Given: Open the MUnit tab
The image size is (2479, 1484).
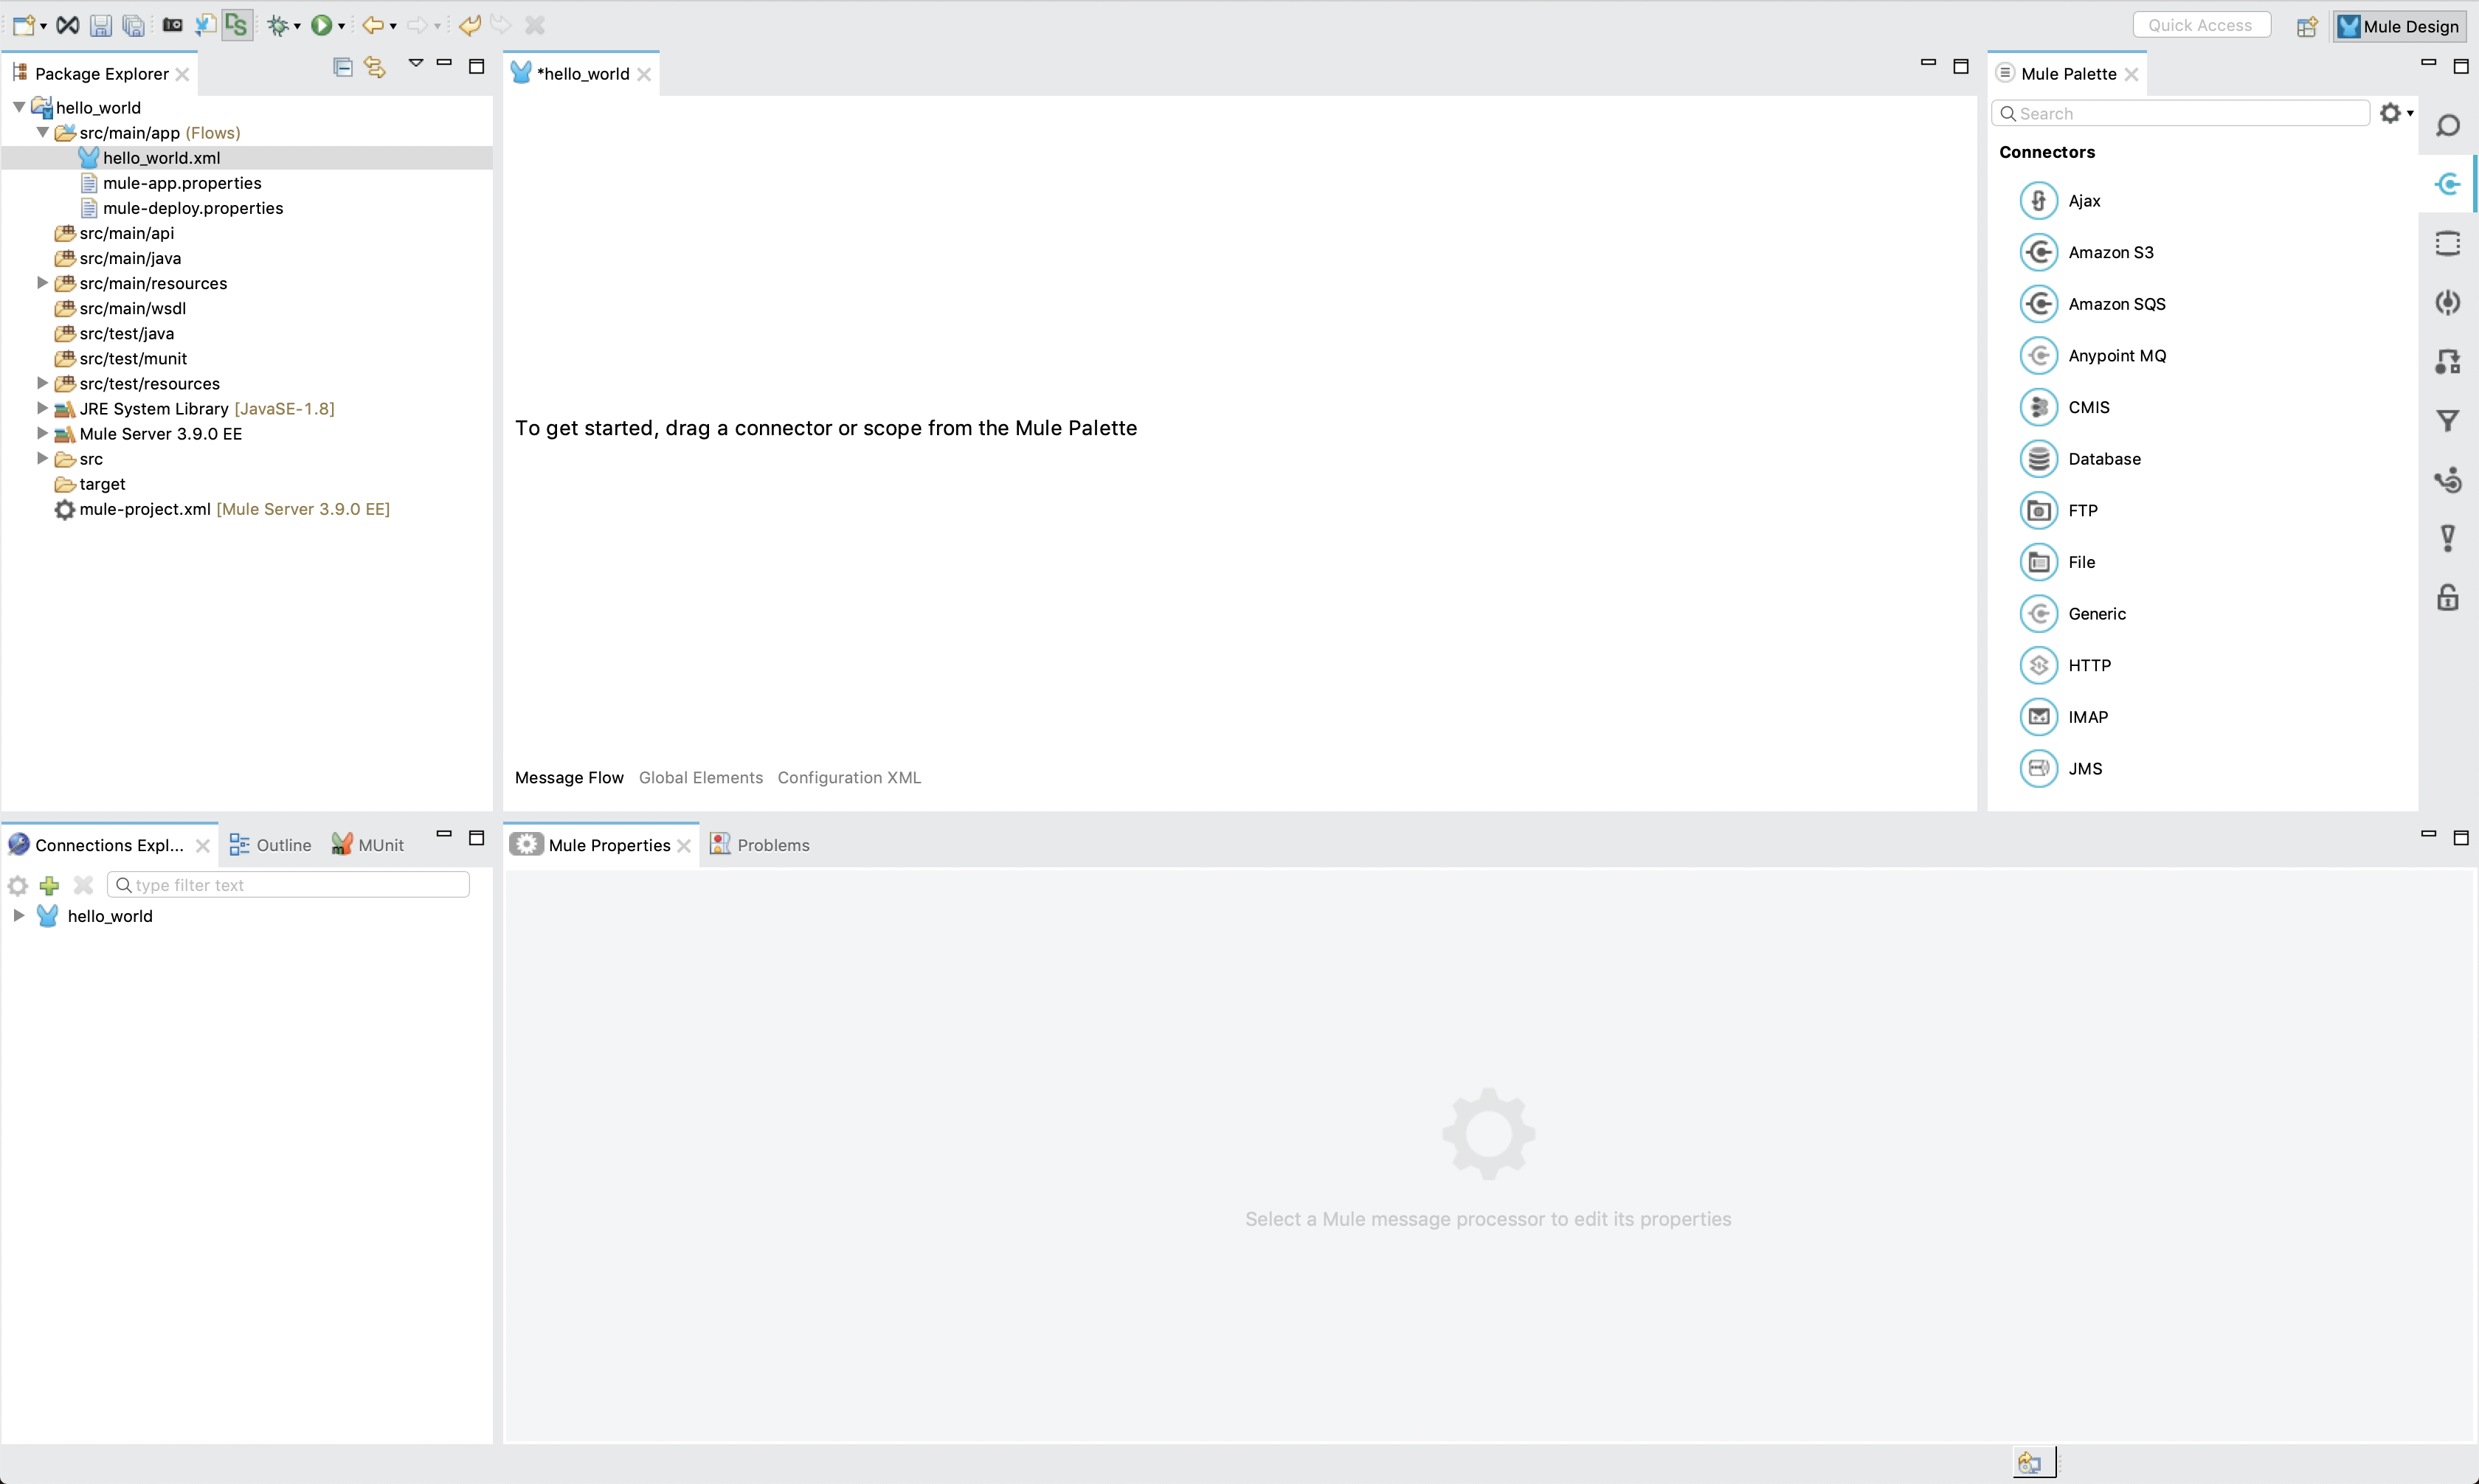Looking at the screenshot, I should [x=367, y=845].
